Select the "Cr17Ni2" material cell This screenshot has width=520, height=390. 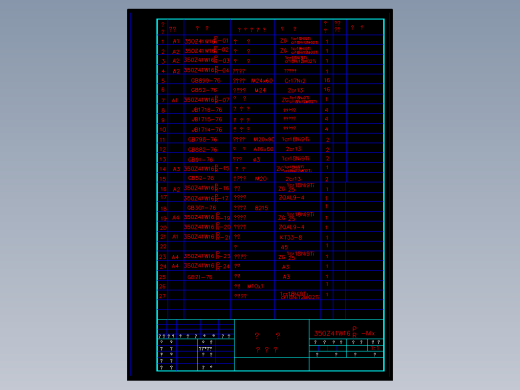(295, 81)
